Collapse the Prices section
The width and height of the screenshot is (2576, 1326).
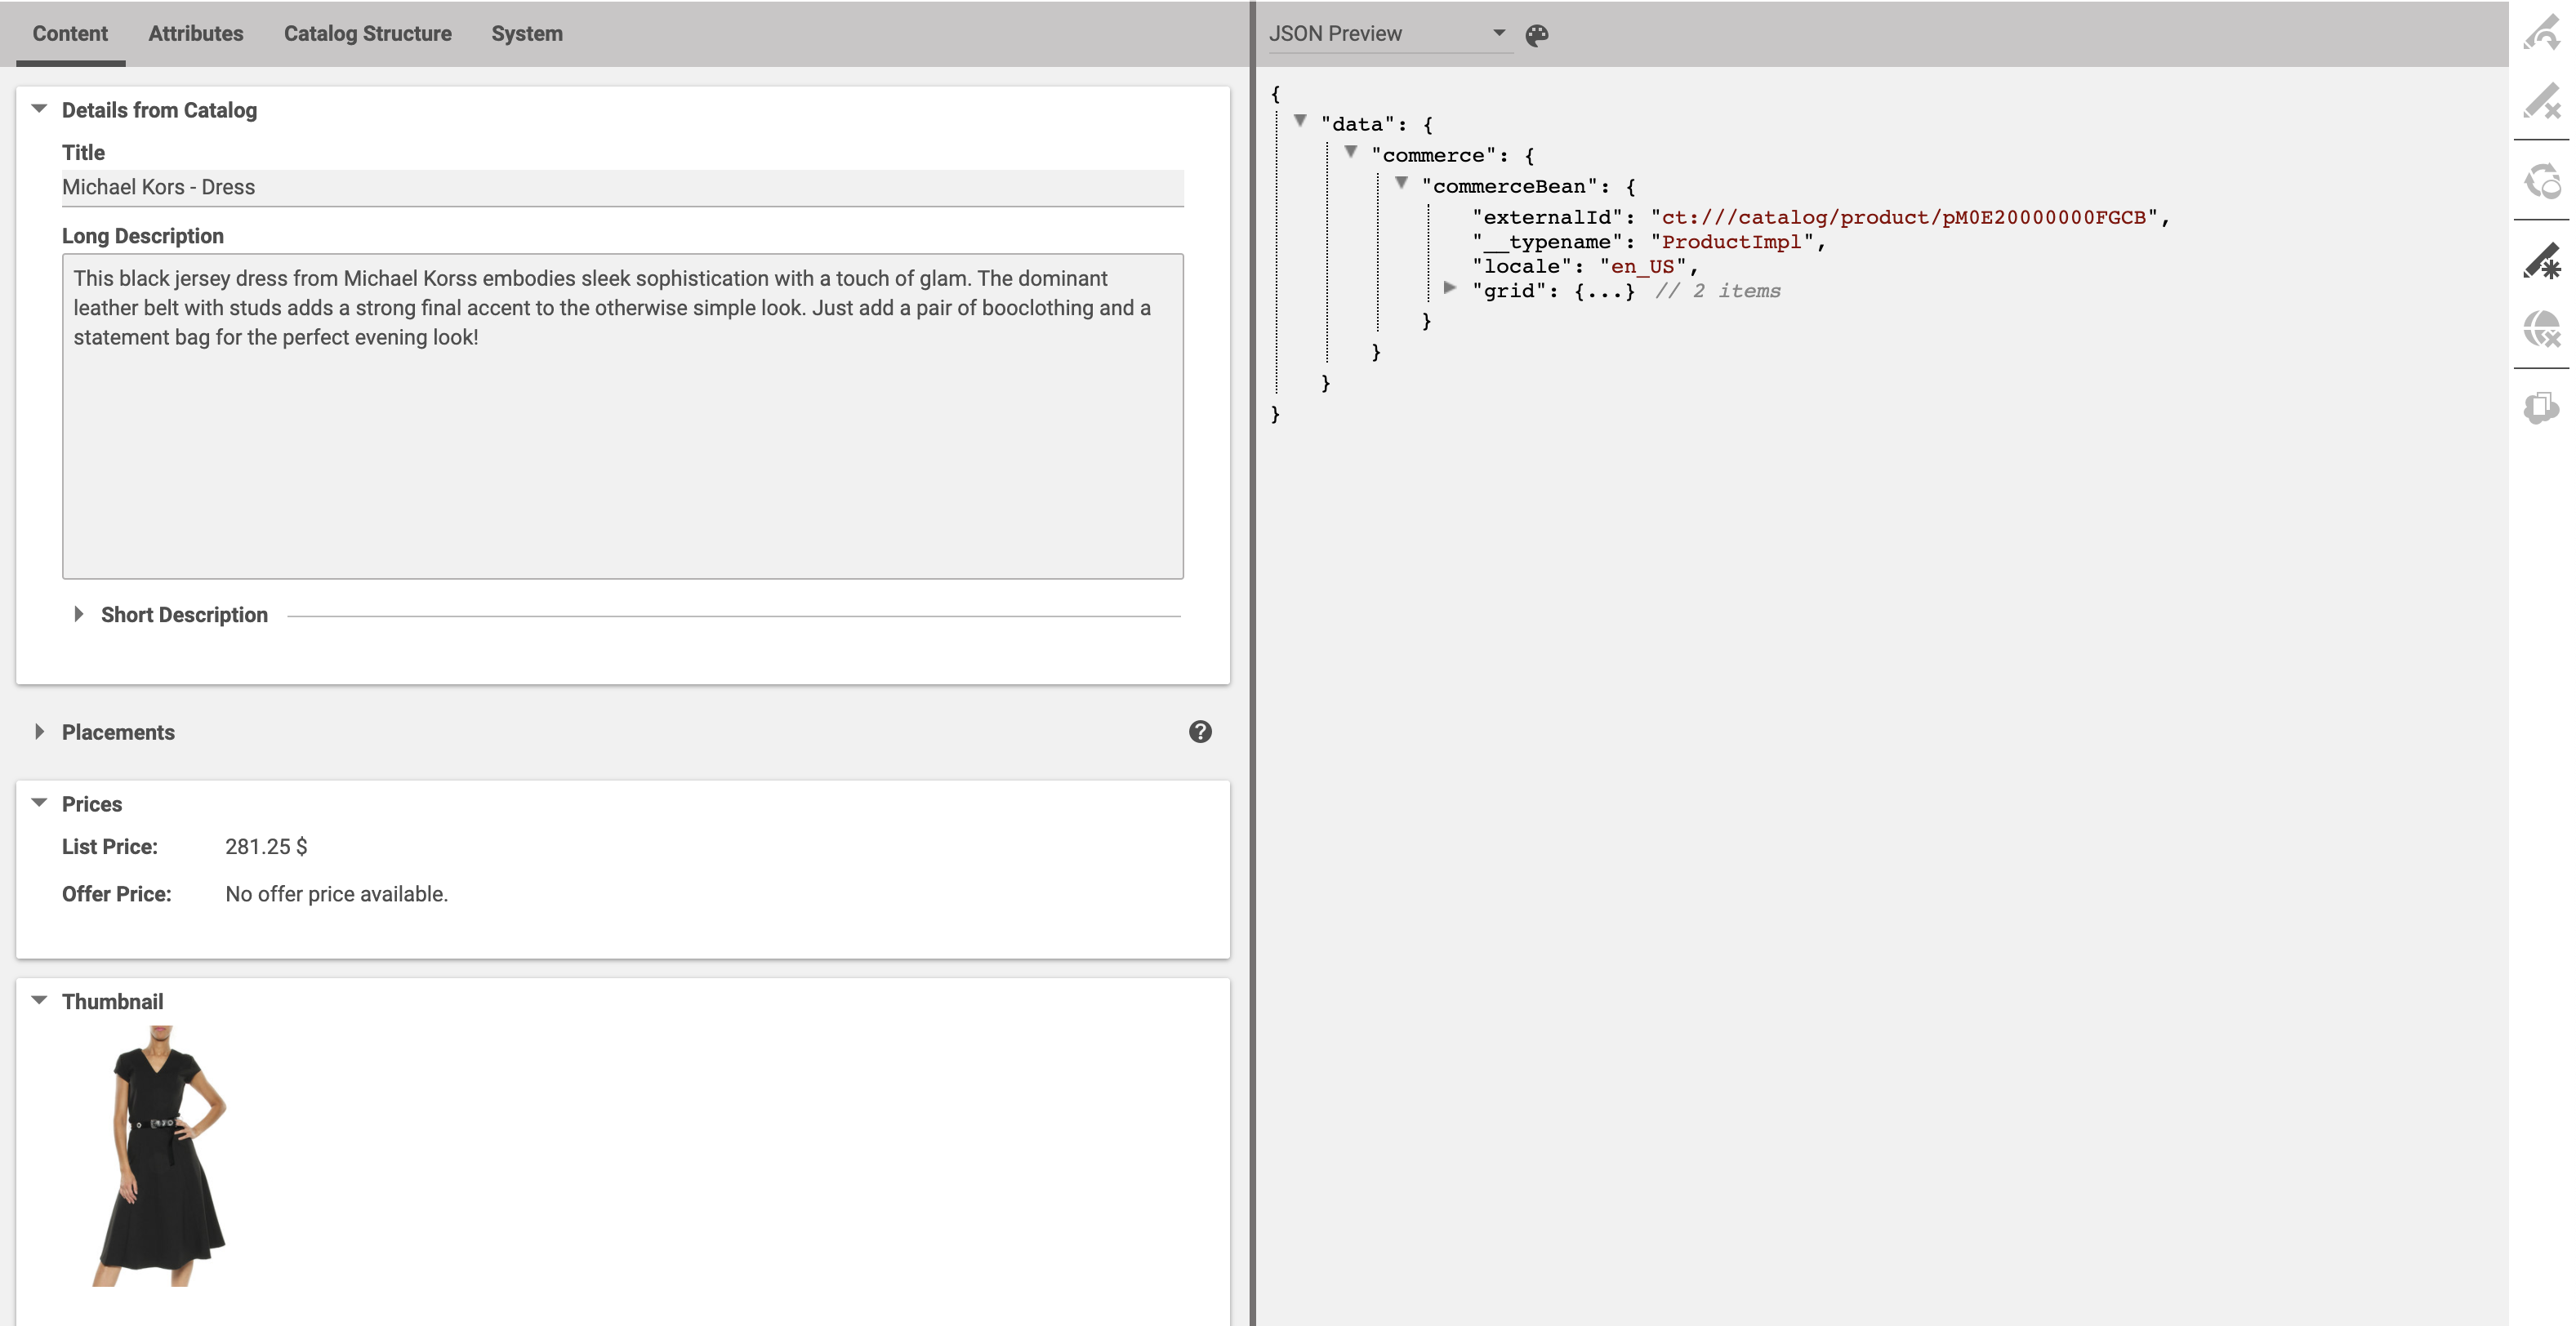(x=38, y=803)
